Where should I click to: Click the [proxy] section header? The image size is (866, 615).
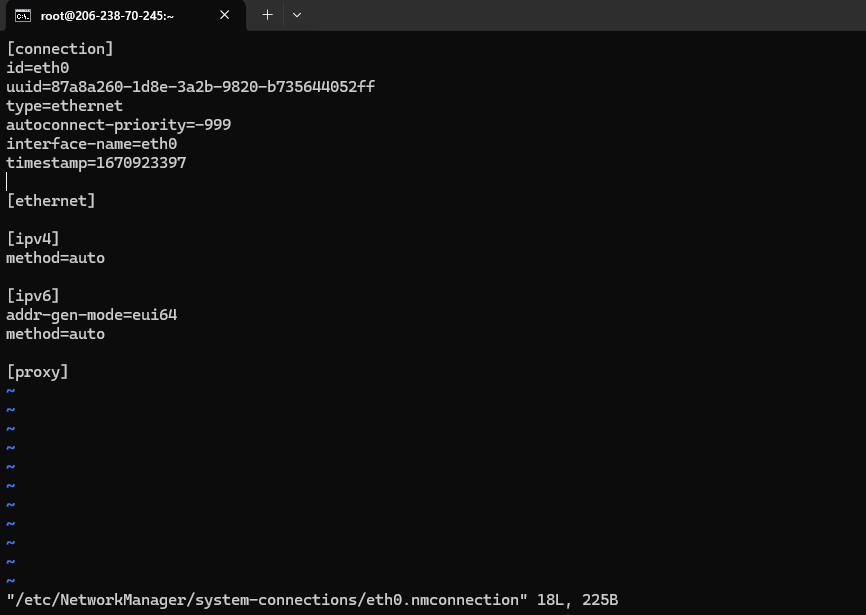pos(37,372)
